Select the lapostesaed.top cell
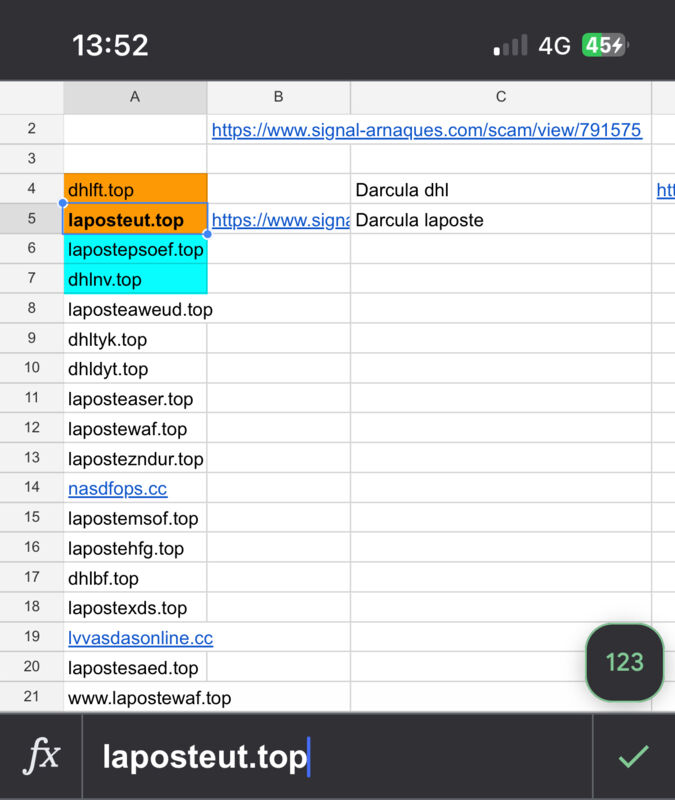This screenshot has width=675, height=800. pyautogui.click(x=135, y=667)
